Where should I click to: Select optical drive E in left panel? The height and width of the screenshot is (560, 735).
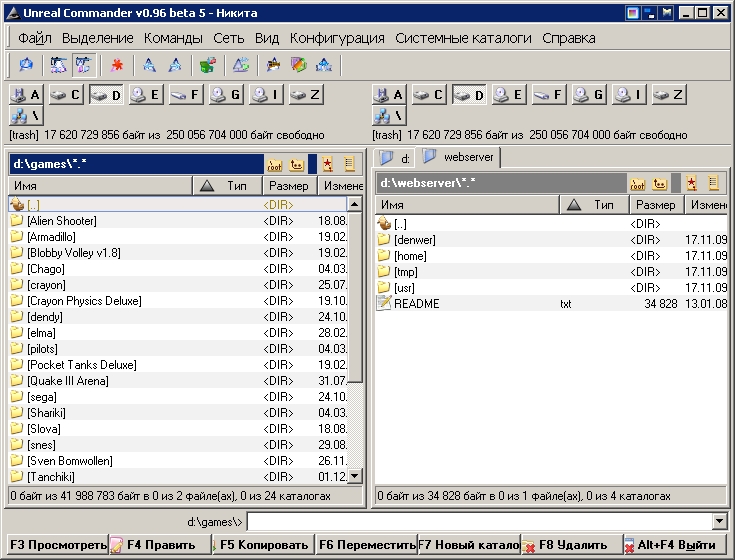click(x=146, y=95)
